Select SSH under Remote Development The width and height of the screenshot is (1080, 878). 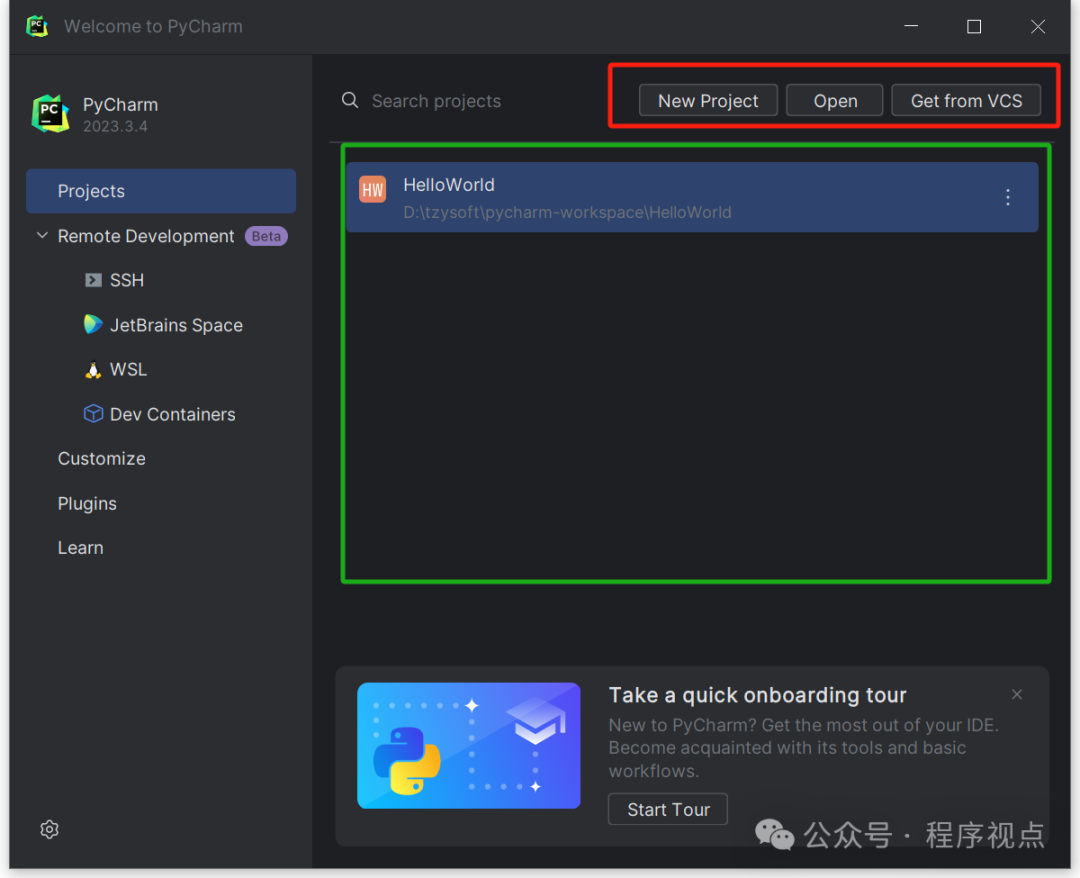tap(127, 280)
